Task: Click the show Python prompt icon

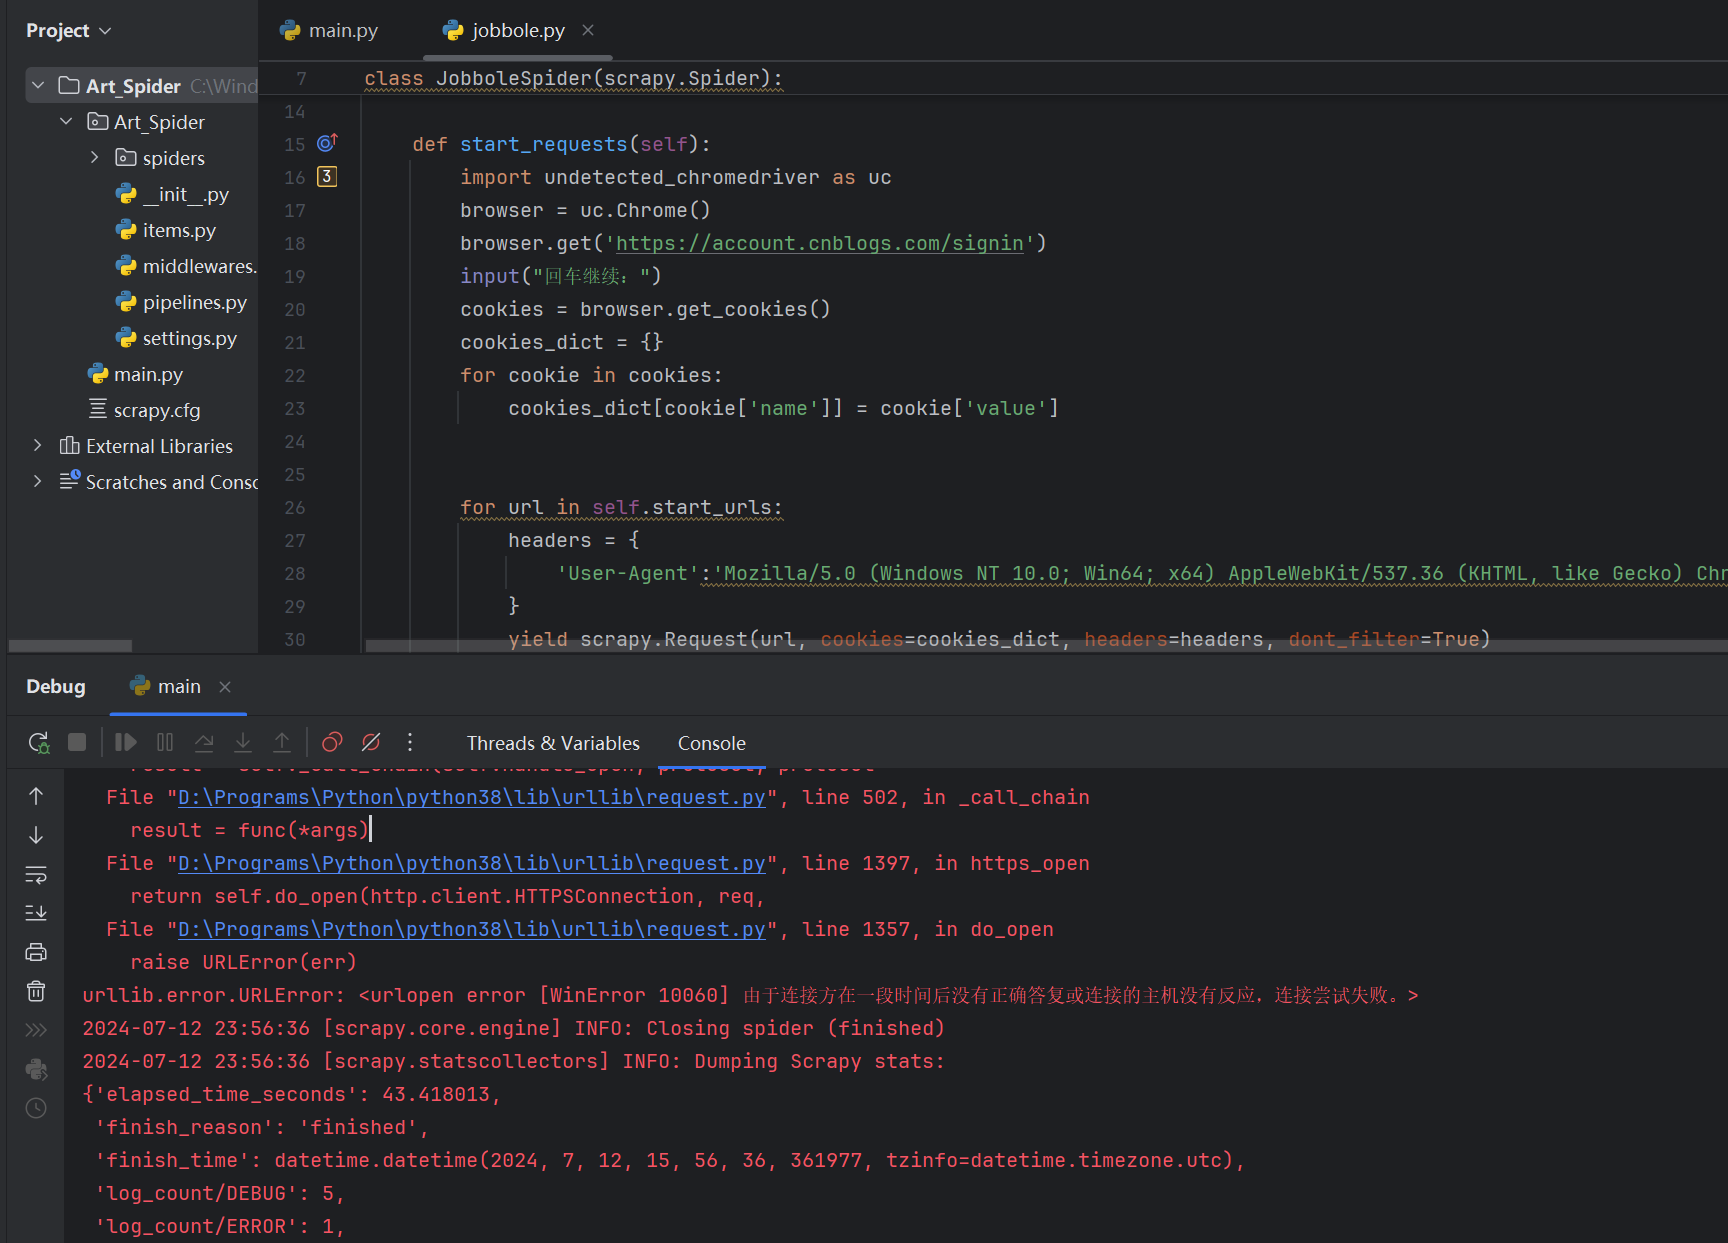Action: 36,1030
